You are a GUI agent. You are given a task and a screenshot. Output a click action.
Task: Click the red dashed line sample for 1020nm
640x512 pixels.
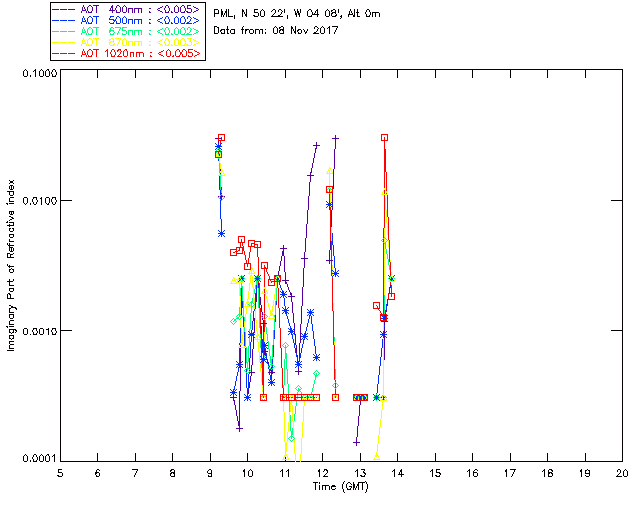point(66,53)
